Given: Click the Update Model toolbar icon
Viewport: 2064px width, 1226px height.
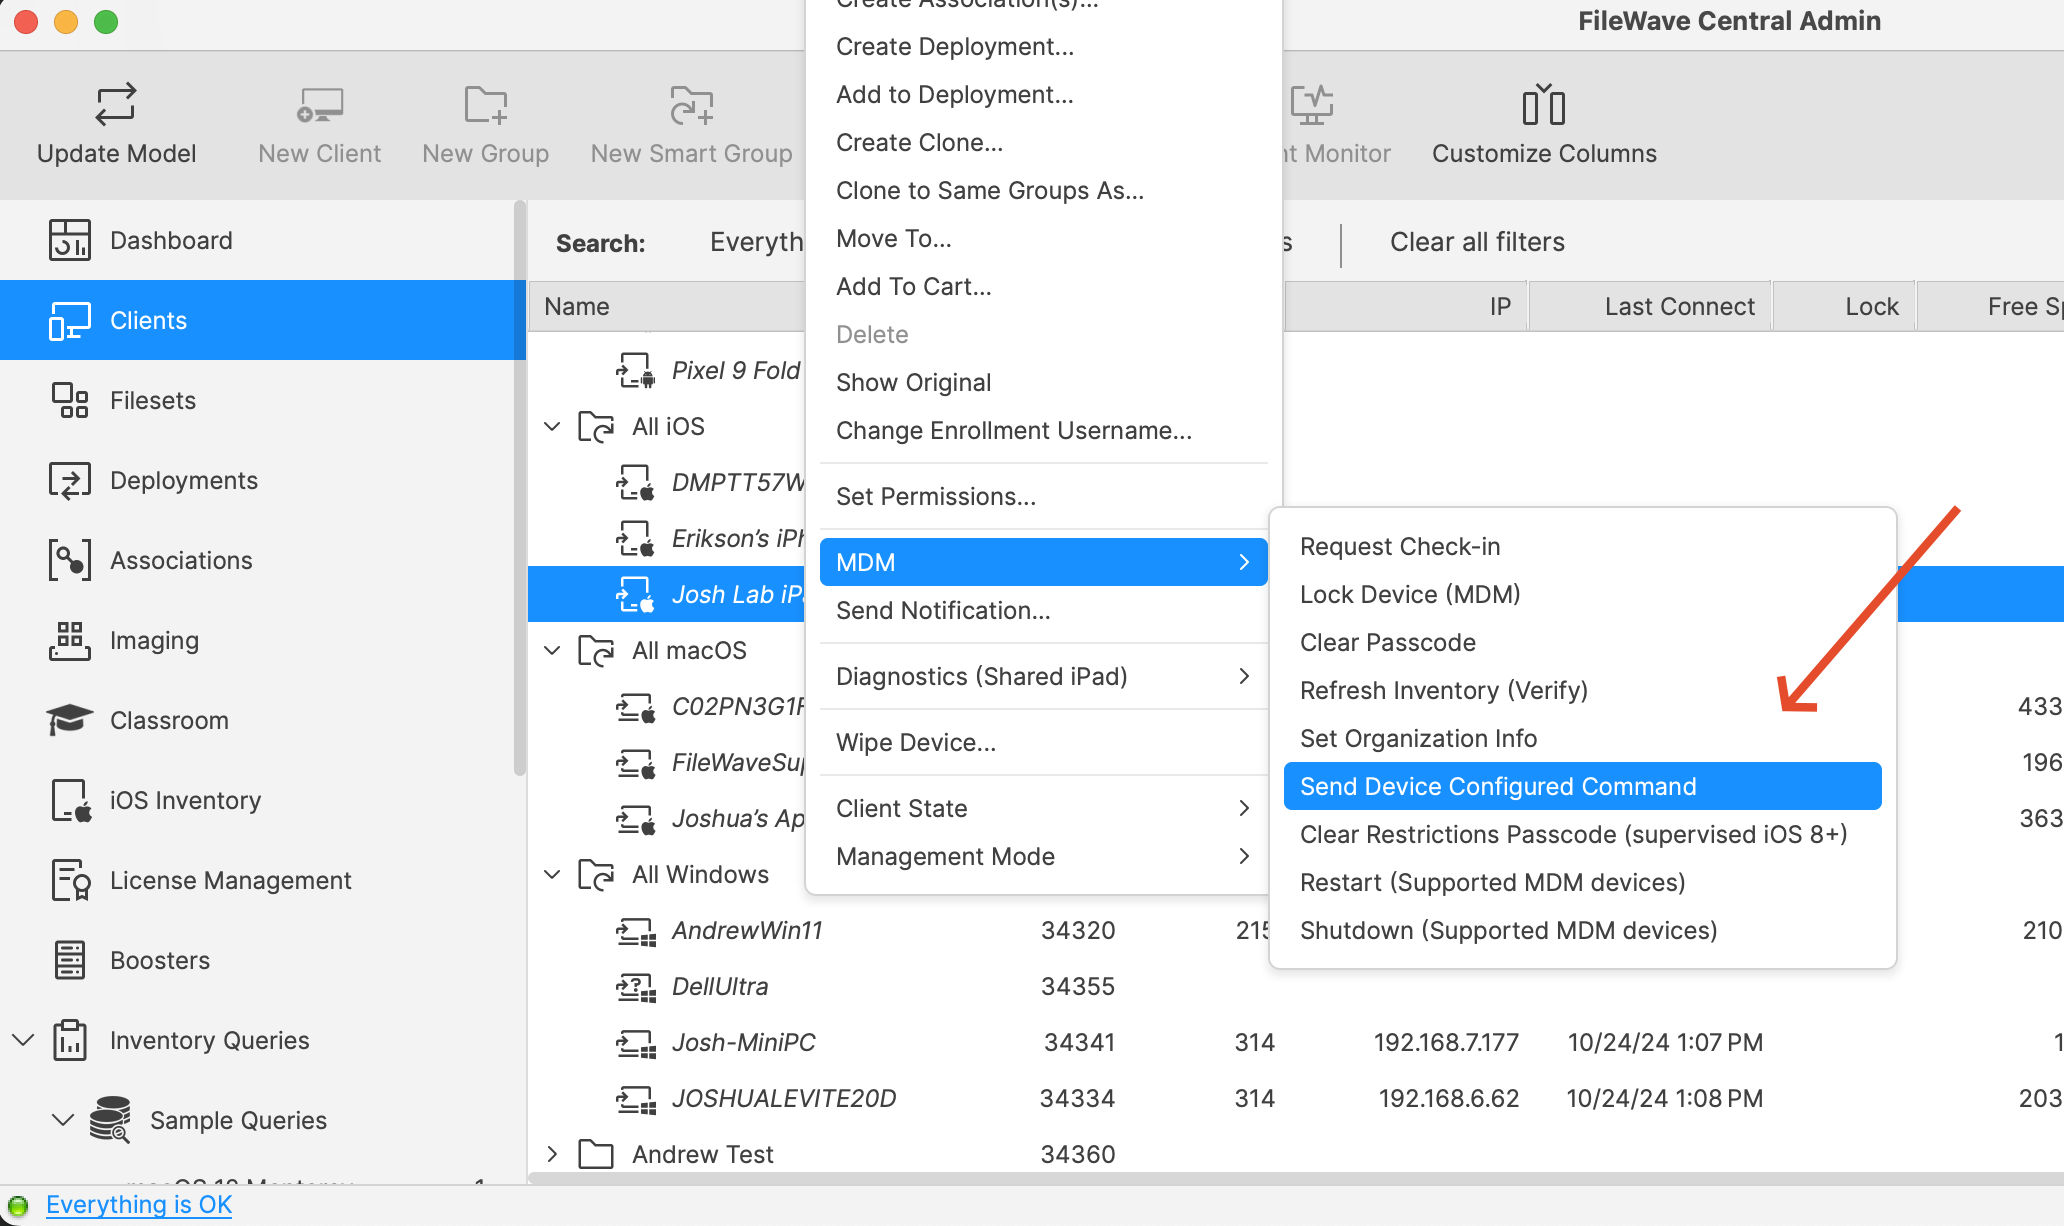Looking at the screenshot, I should (116, 105).
